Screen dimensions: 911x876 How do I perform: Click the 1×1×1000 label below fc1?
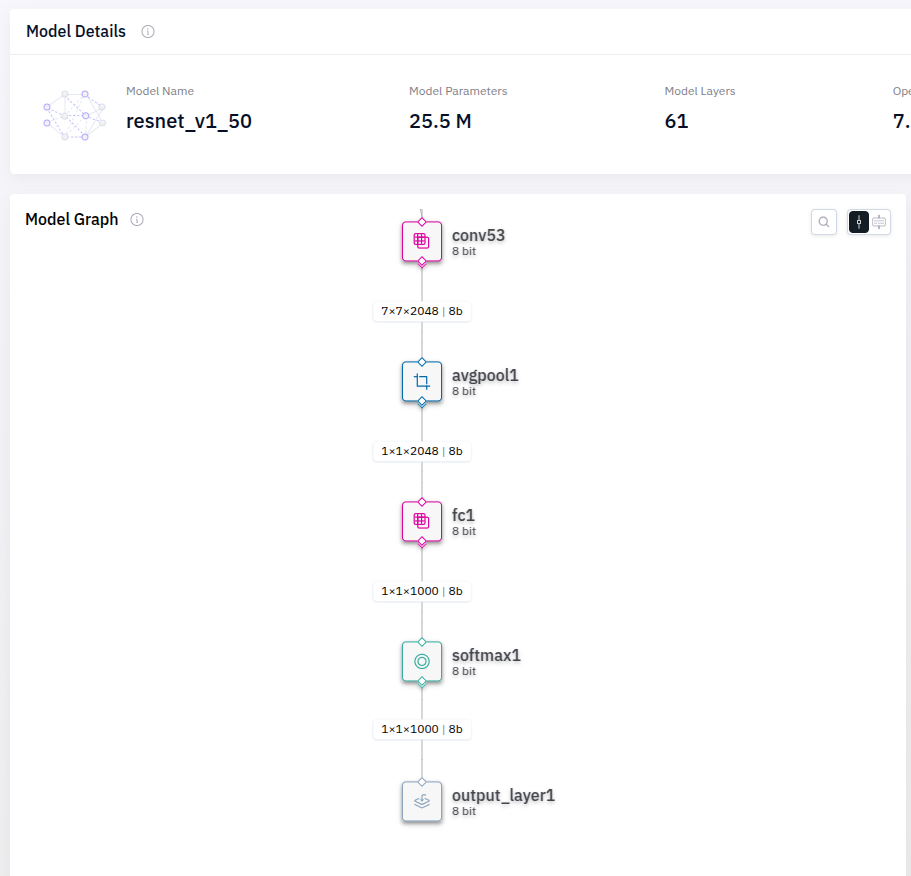pos(422,591)
